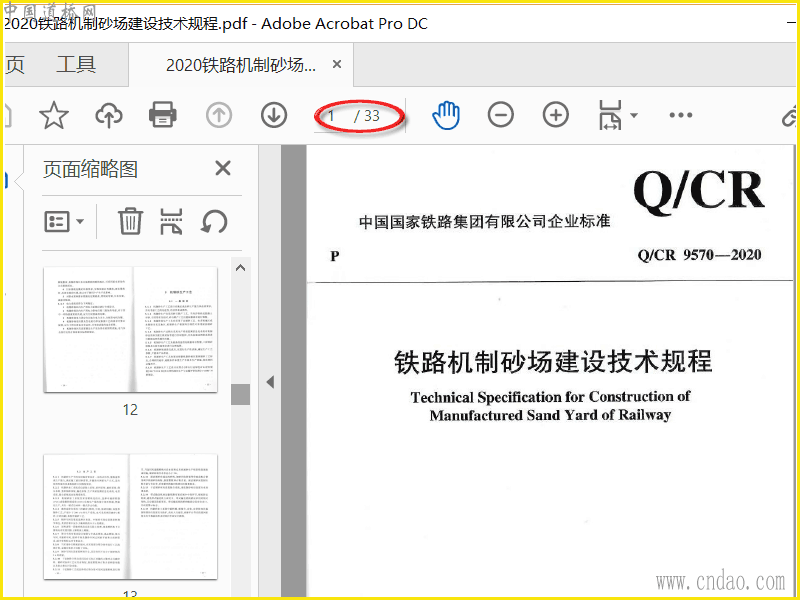Close the 2020铁路机制砂场 document tab
Screen dimensions: 800x600
pyautogui.click(x=337, y=64)
